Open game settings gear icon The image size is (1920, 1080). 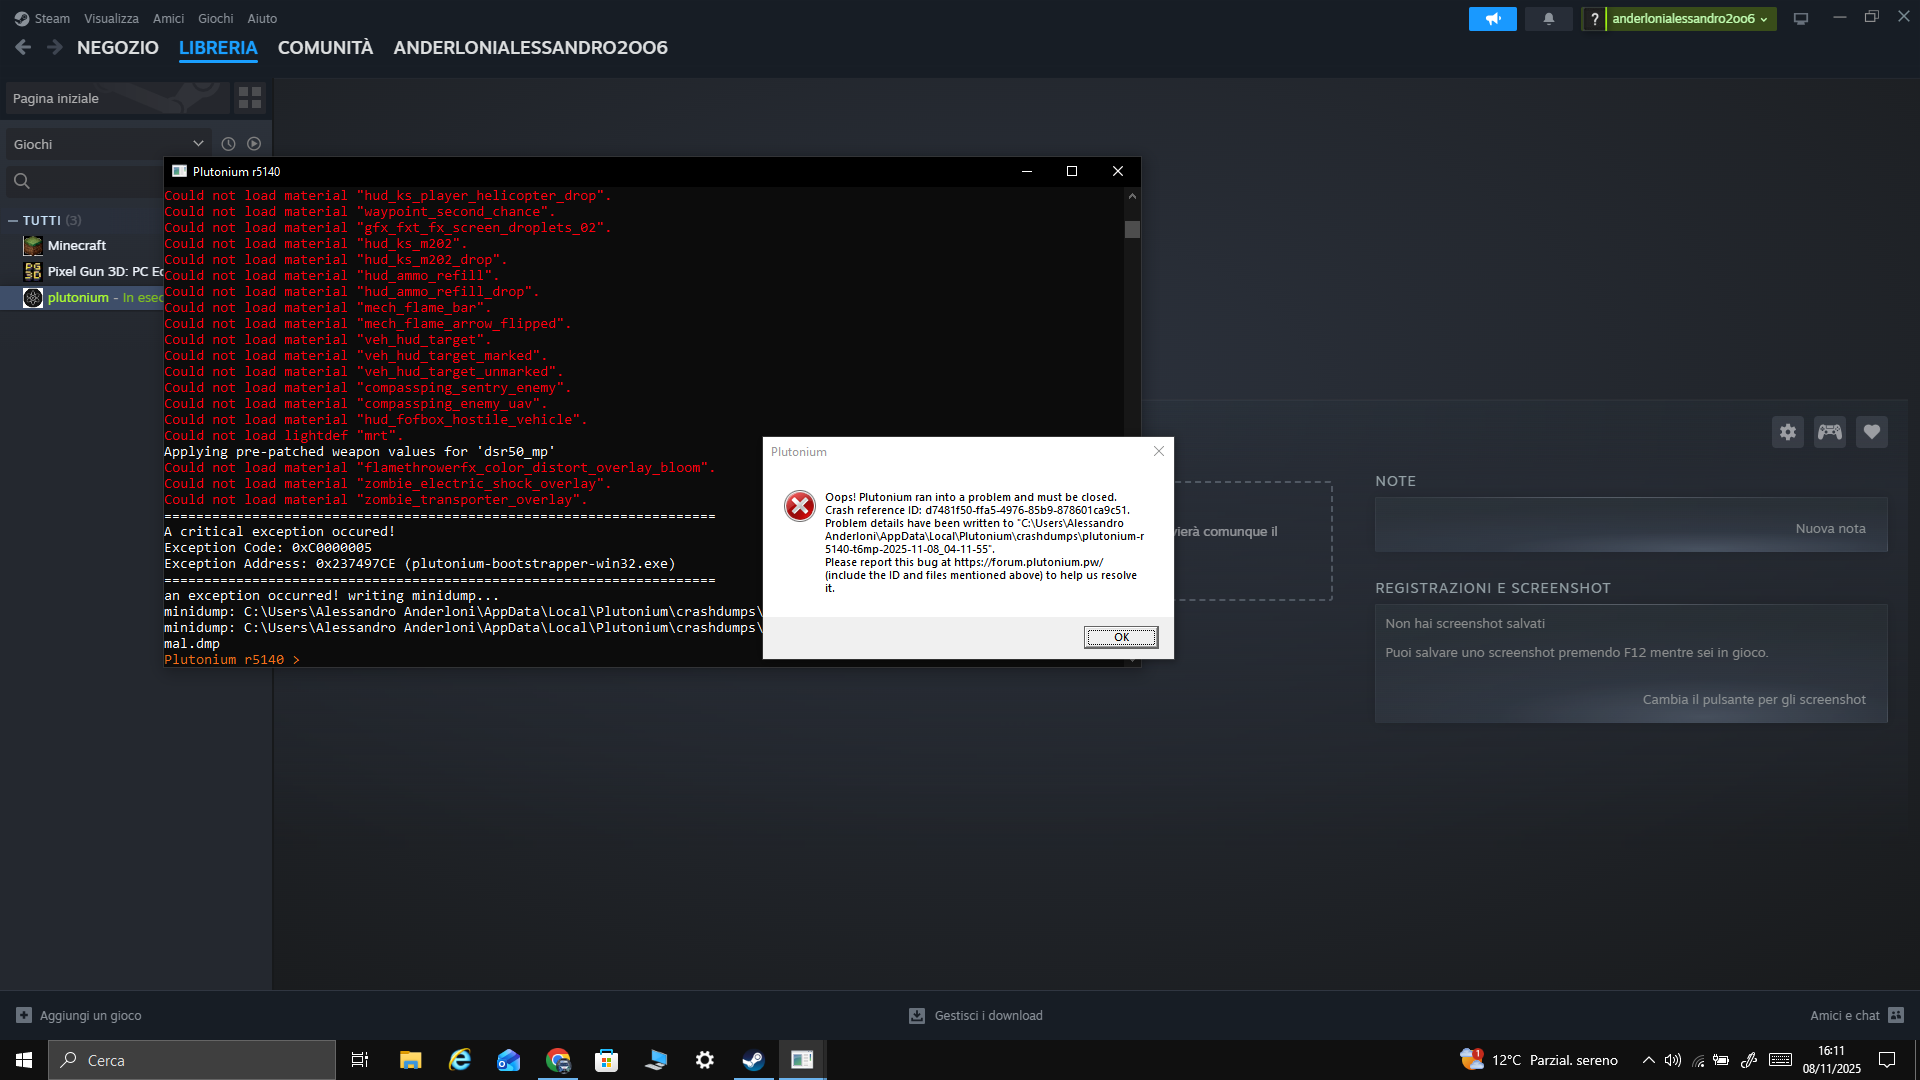(1788, 432)
